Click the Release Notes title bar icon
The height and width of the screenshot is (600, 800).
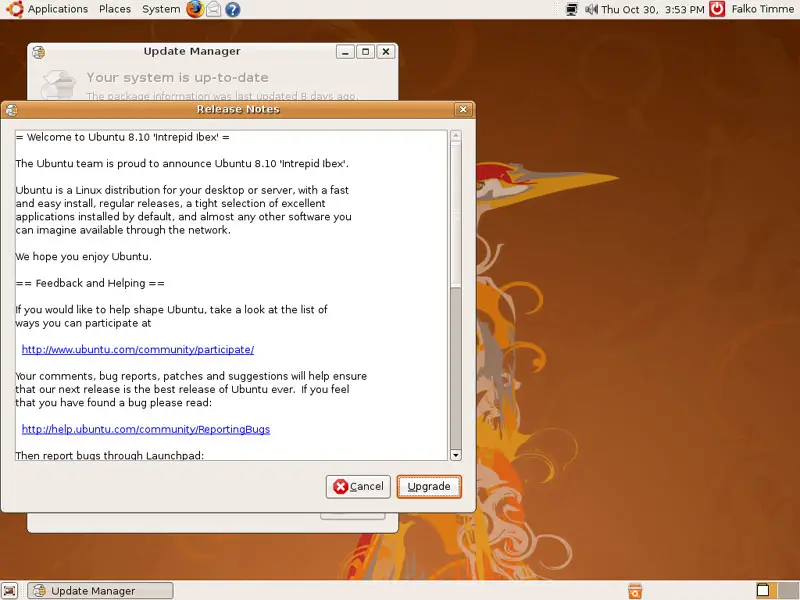[x=11, y=110]
